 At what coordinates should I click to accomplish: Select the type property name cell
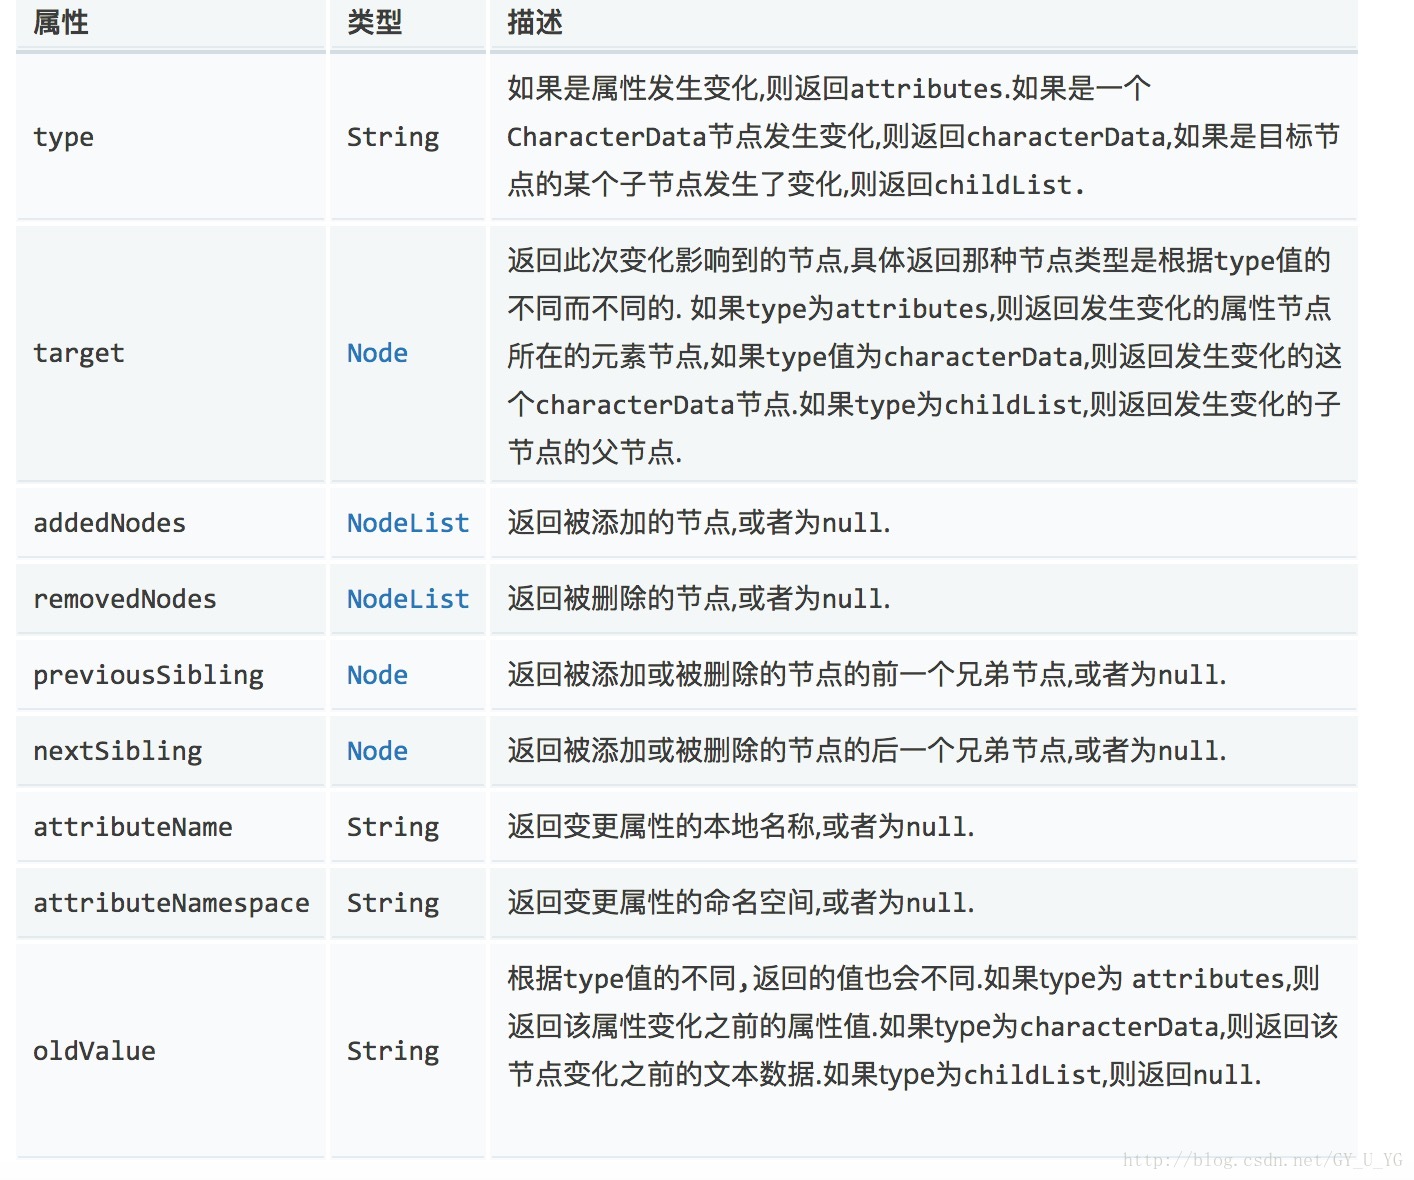tap(170, 137)
